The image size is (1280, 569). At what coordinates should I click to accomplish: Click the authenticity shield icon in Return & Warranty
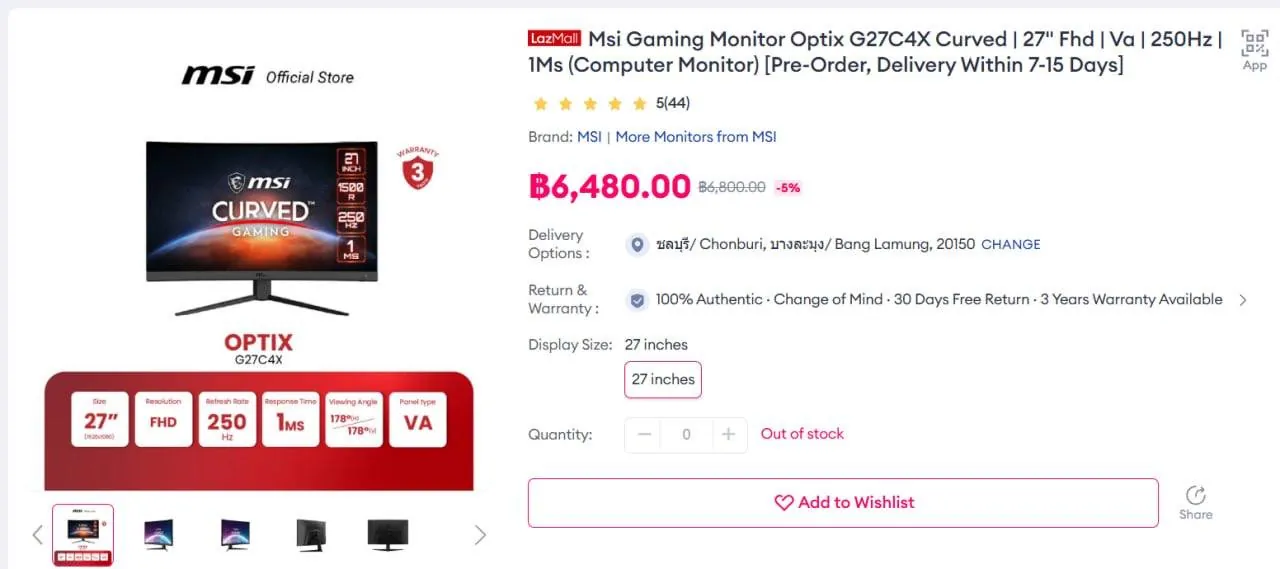coord(637,299)
